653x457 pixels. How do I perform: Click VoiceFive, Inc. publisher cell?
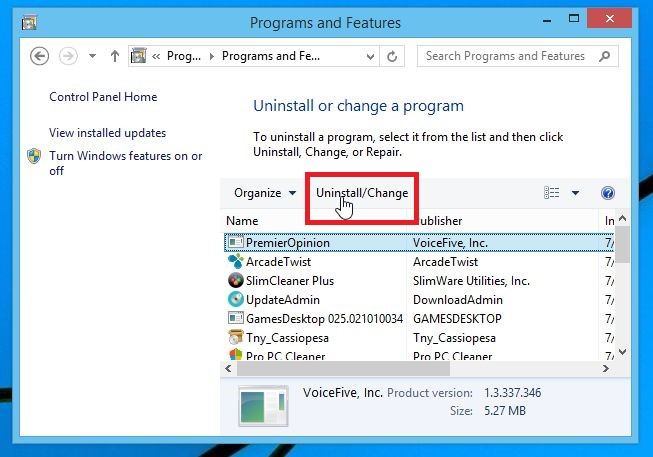(450, 243)
